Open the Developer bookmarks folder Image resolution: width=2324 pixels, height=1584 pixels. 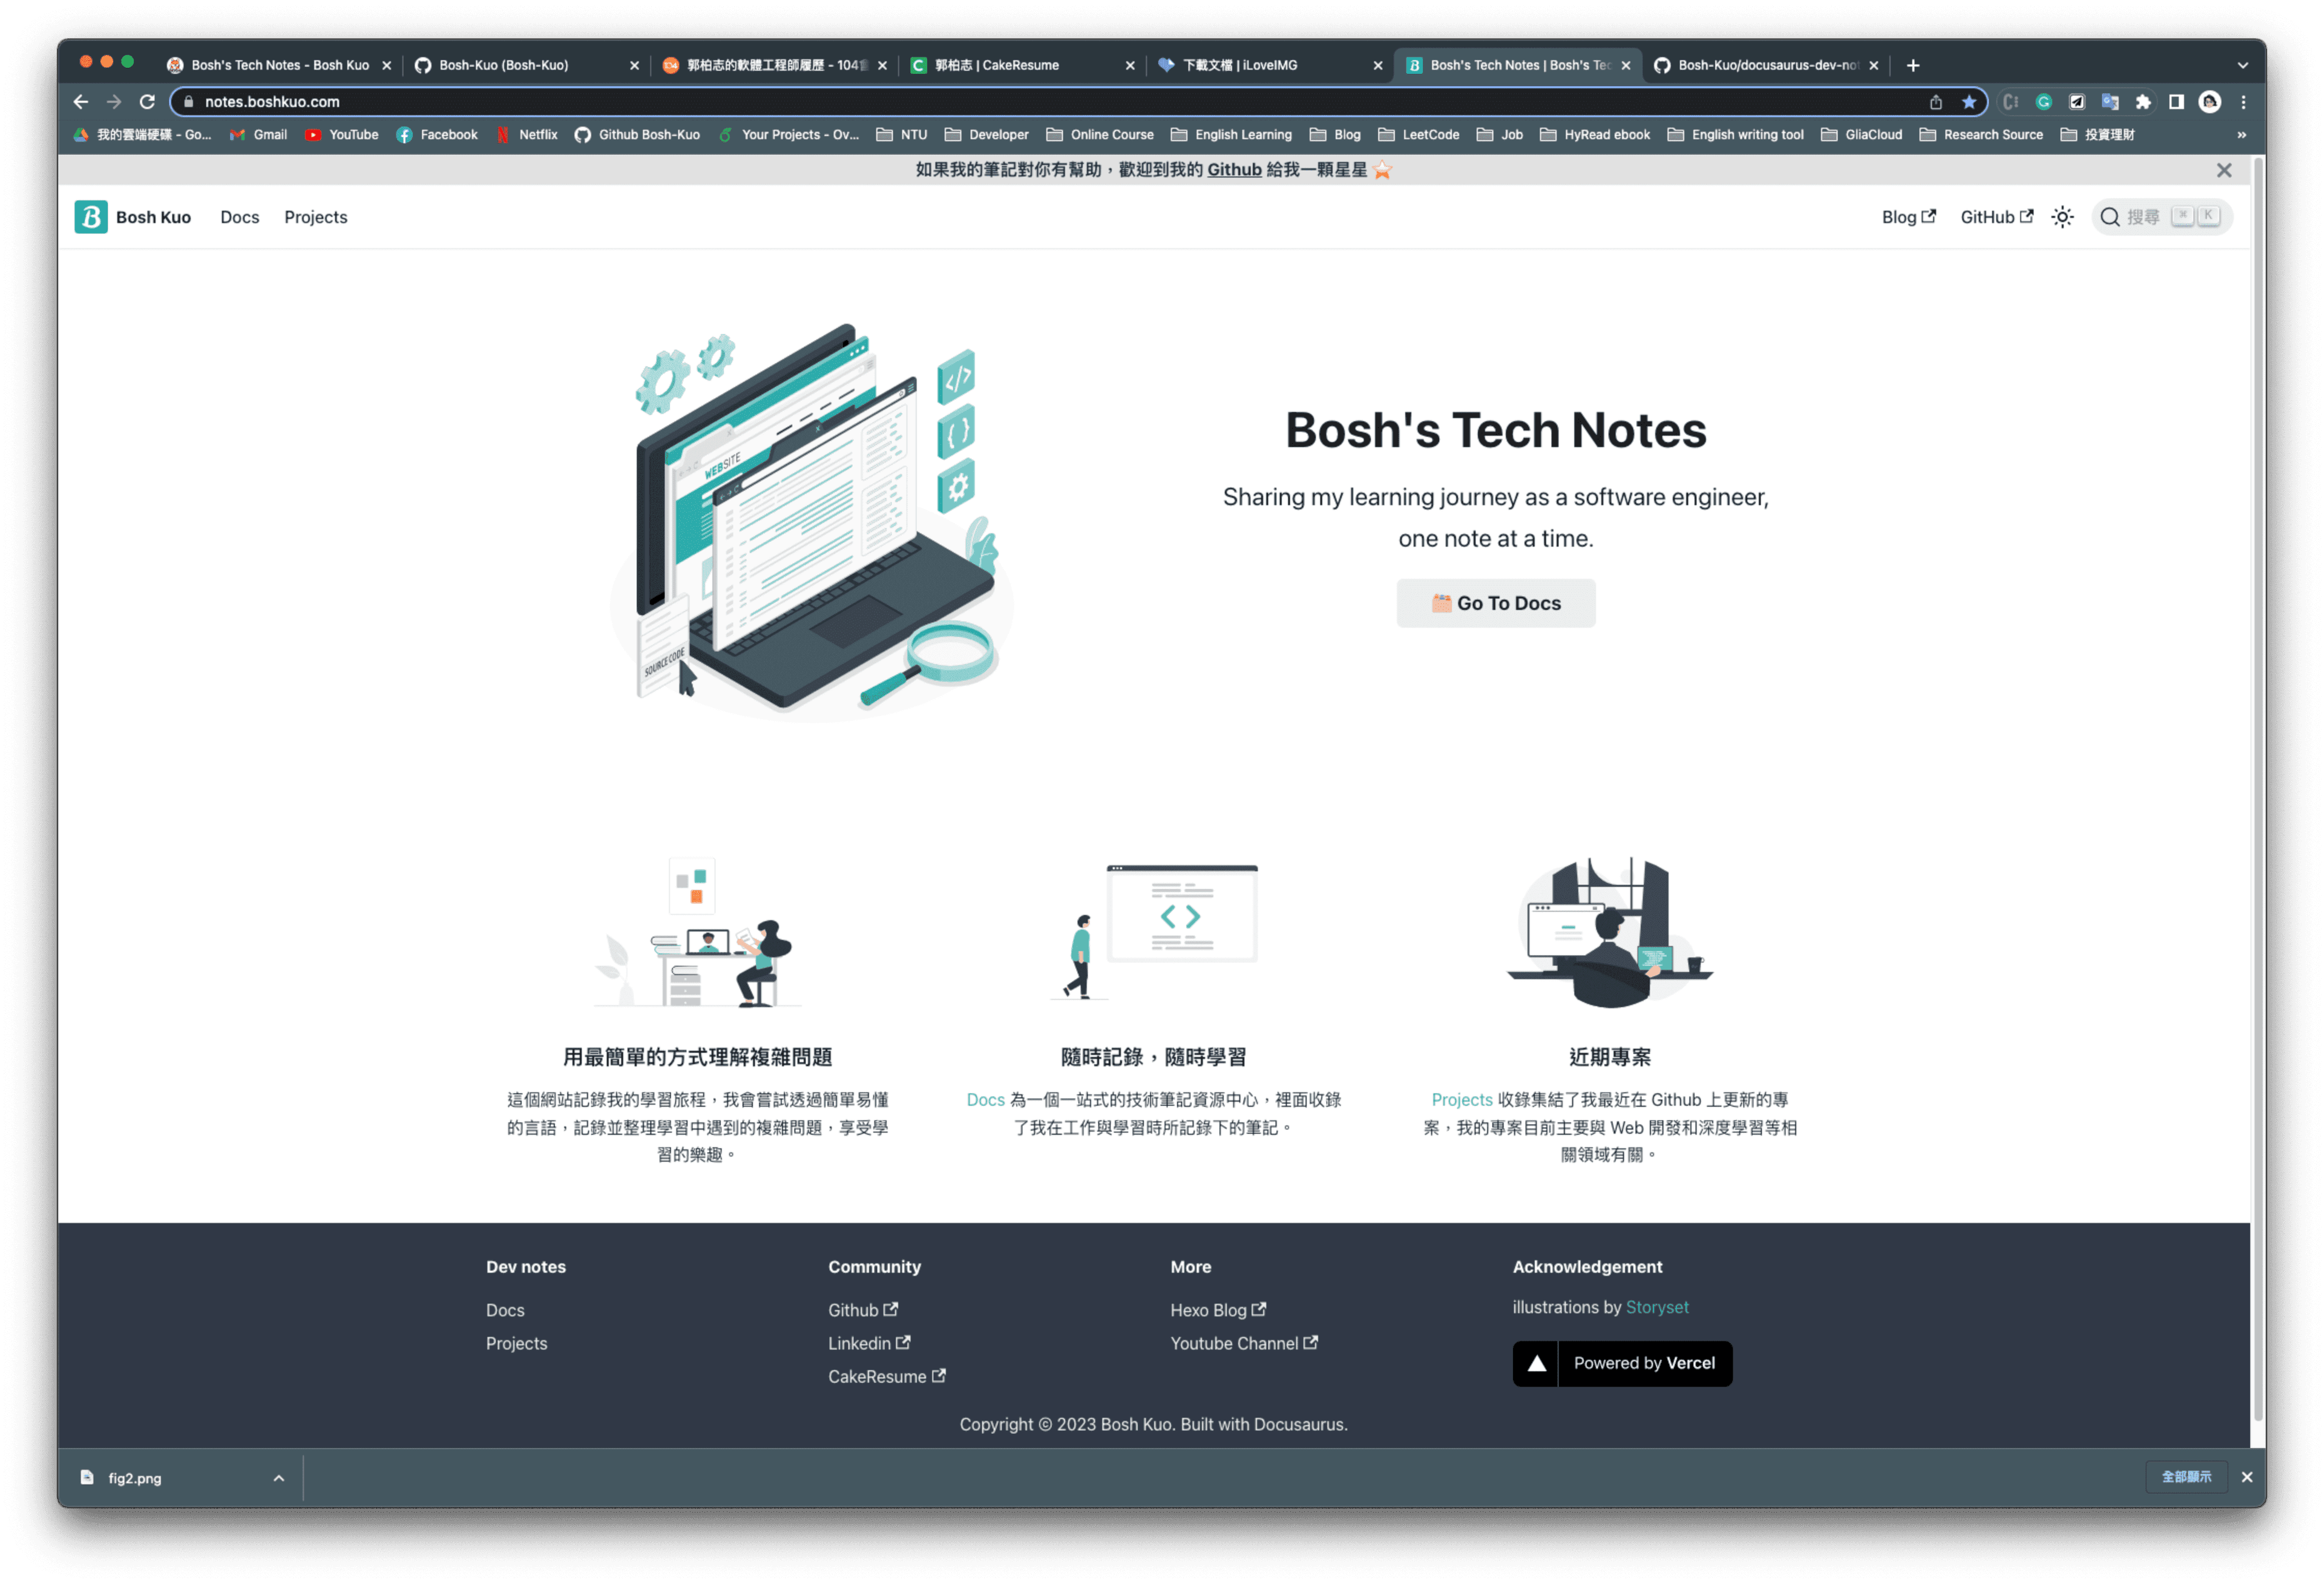986,135
